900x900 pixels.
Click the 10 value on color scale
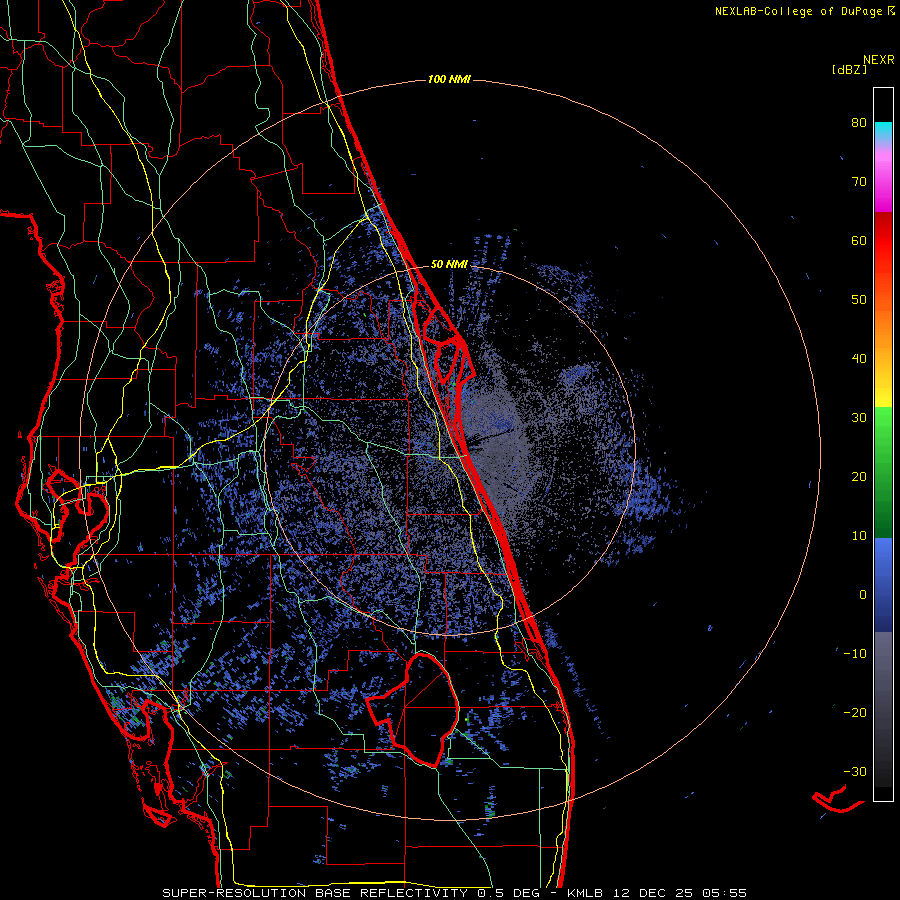pyautogui.click(x=859, y=536)
